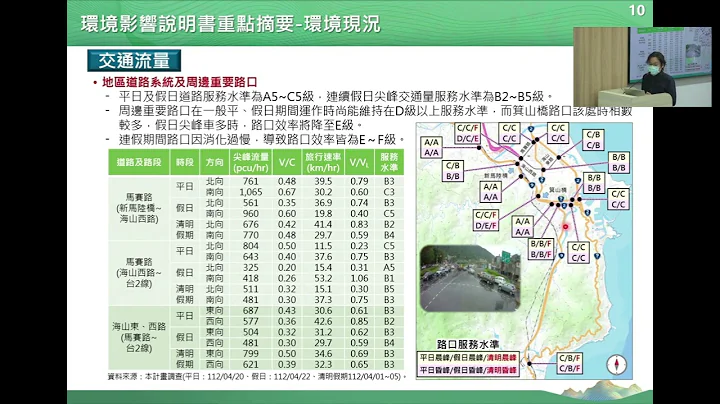This screenshot has height=404, width=720.
Task: Click the road cell 海山東、西路 (馬賽路~台2線)
Action: (139, 337)
